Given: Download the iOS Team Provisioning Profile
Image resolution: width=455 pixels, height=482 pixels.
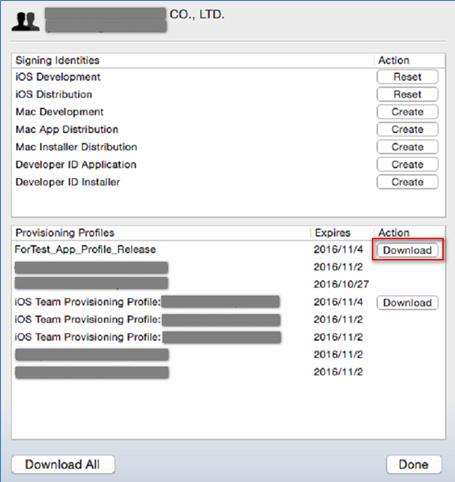Looking at the screenshot, I should point(407,303).
